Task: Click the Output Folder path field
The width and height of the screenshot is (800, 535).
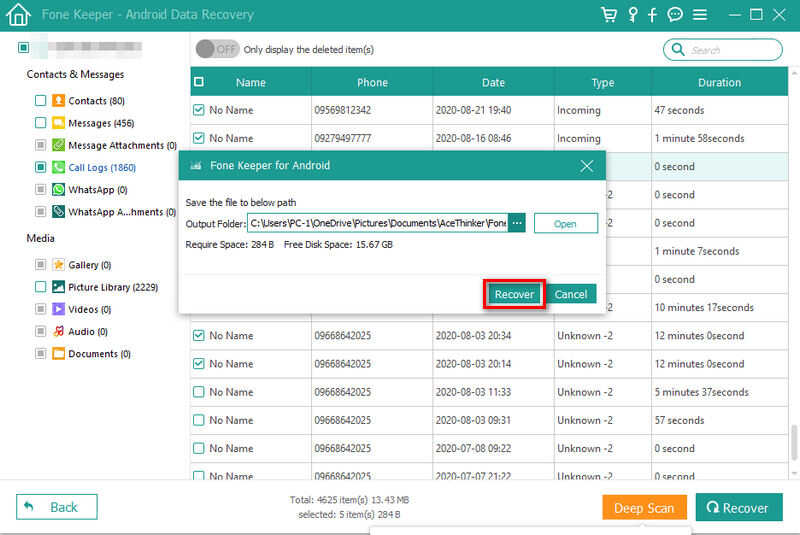Action: (x=378, y=223)
